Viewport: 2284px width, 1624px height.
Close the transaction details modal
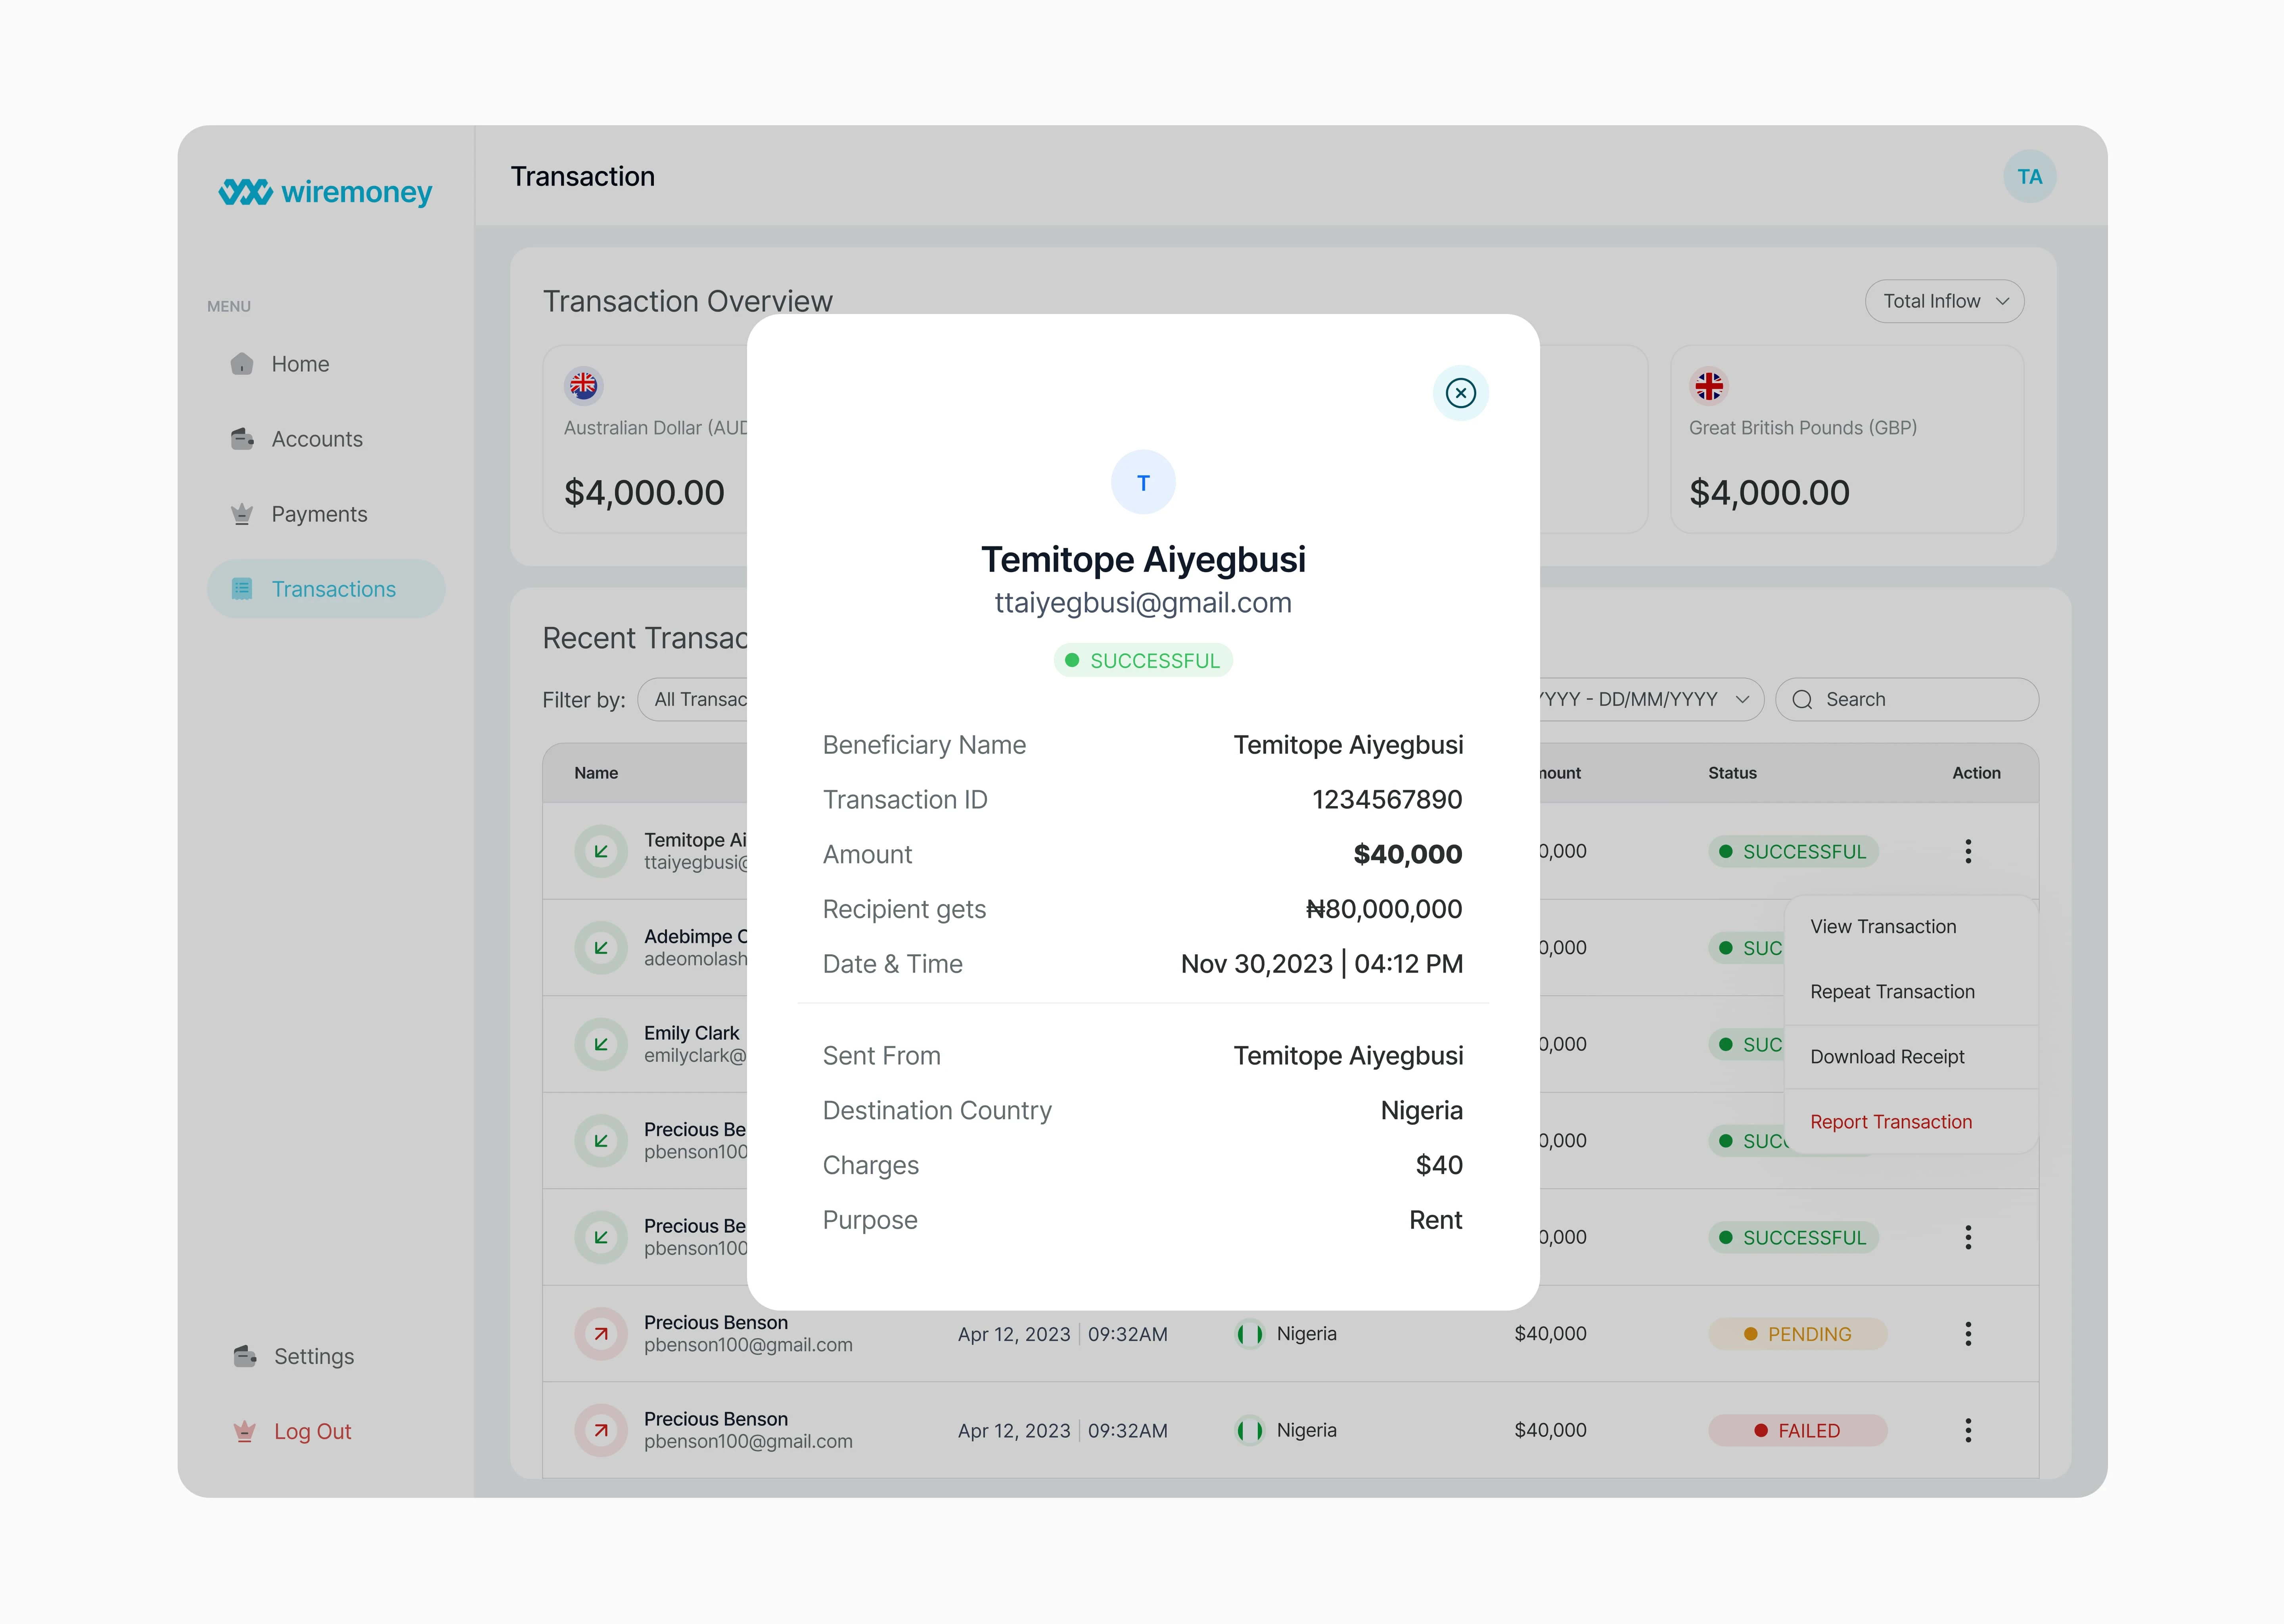[x=1460, y=393]
